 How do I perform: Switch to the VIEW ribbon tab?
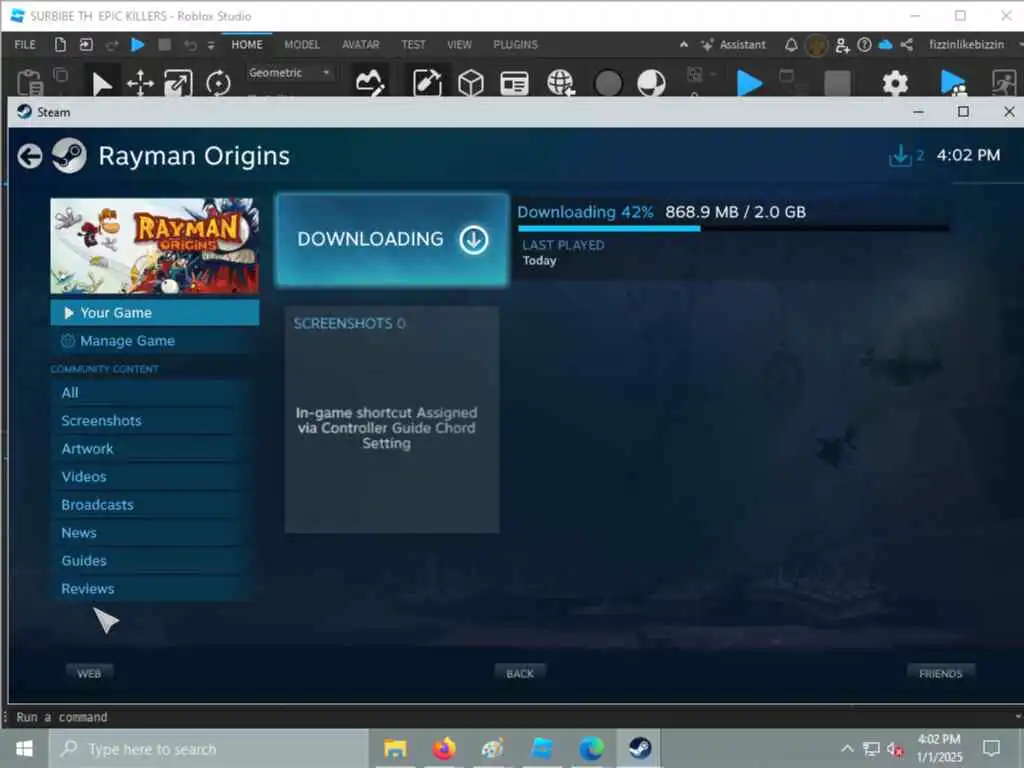coord(459,44)
